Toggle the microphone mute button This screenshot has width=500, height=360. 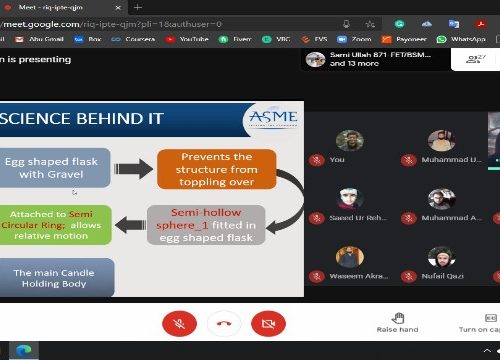point(179,323)
